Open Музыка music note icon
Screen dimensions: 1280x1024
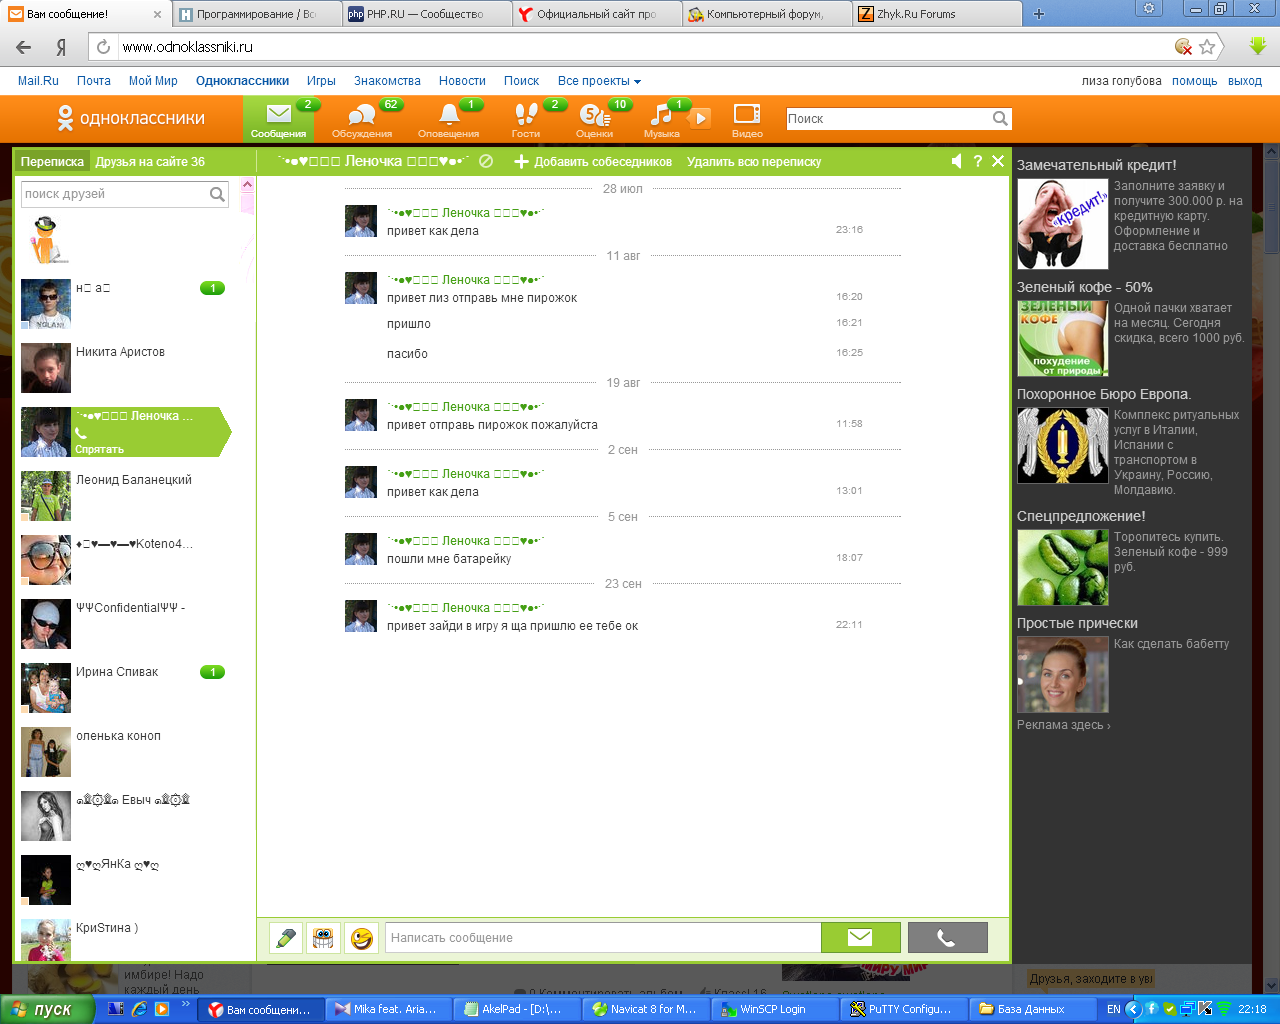point(662,119)
